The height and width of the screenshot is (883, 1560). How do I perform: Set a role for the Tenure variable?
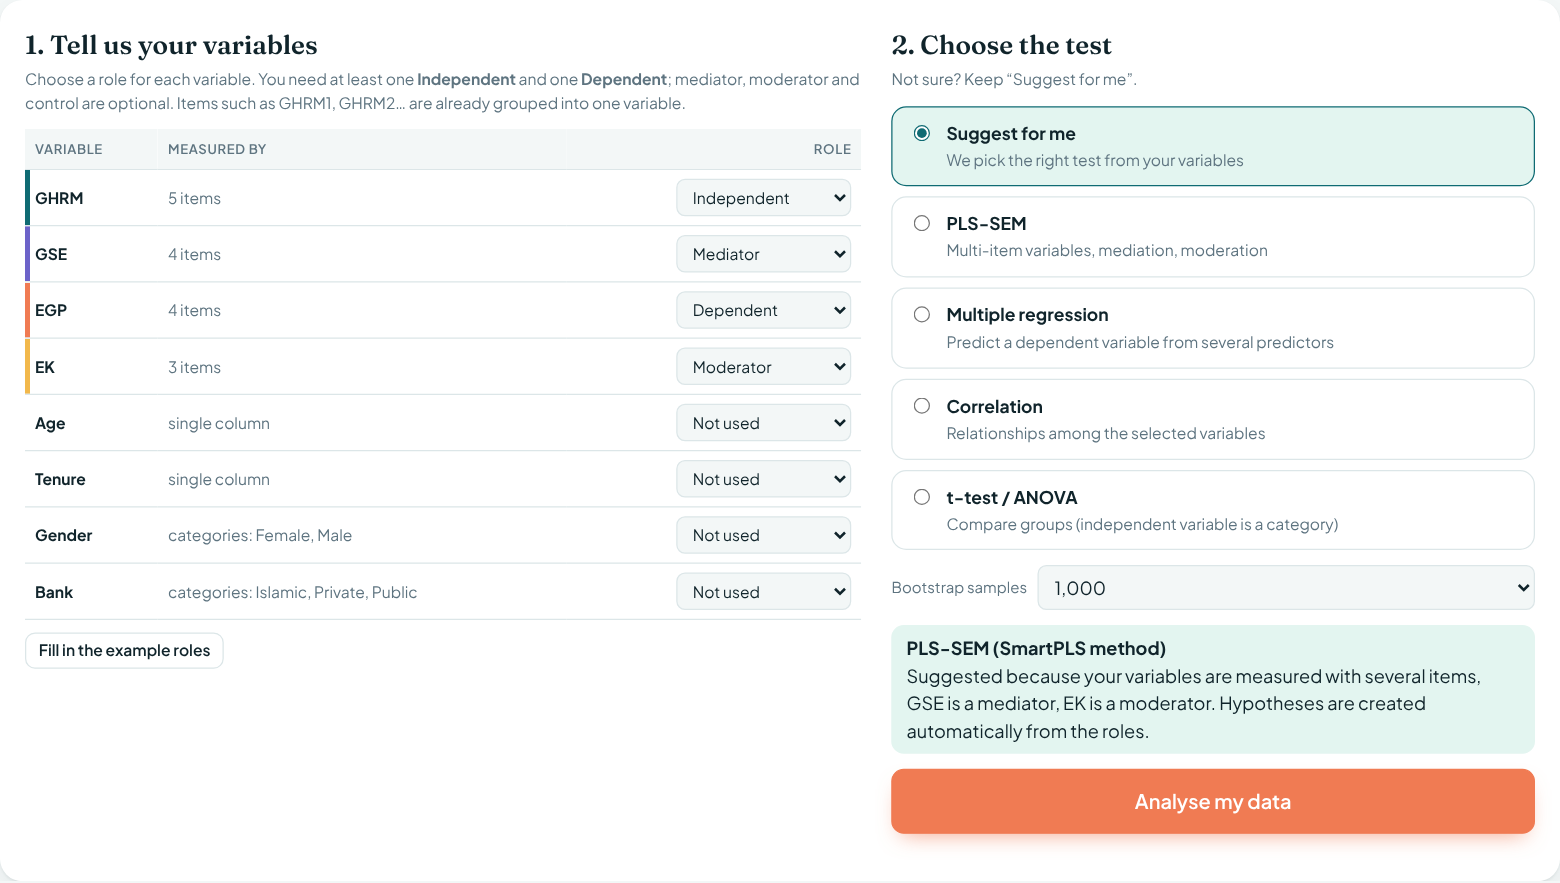[764, 479]
